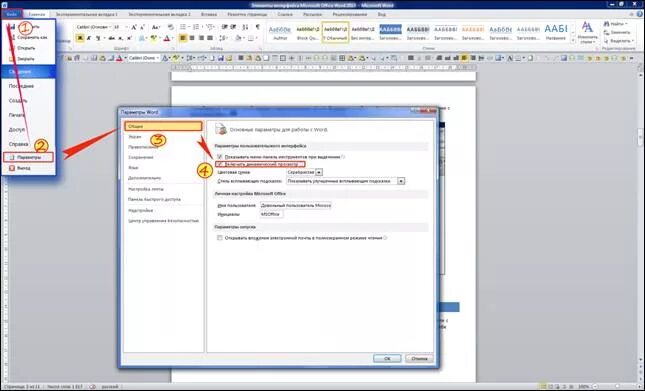
Task: Click the Bullets list icon
Action: coord(183,27)
